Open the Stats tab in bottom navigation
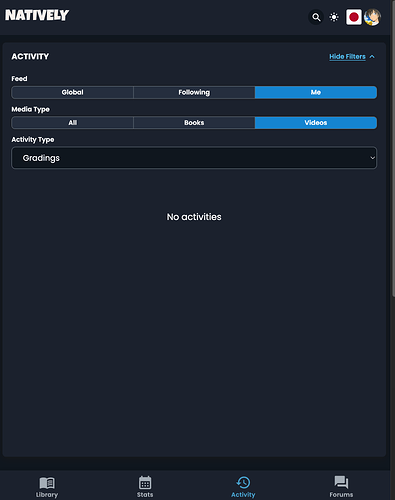The width and height of the screenshot is (395, 500). [145, 487]
